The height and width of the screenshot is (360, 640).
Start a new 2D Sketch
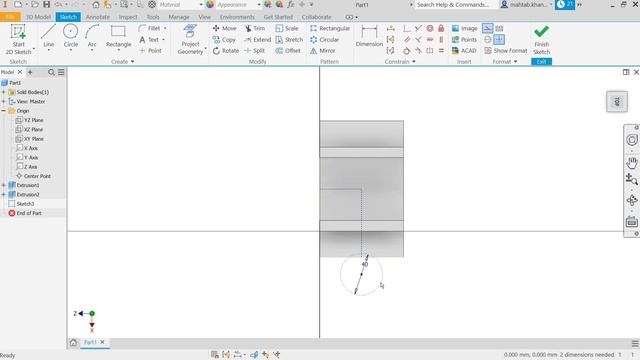tap(18, 39)
